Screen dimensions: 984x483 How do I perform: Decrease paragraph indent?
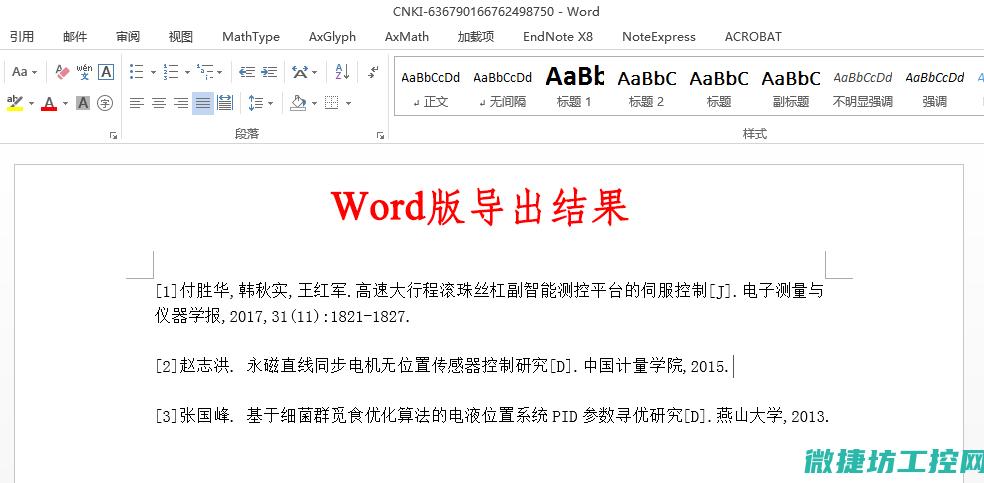pyautogui.click(x=247, y=72)
